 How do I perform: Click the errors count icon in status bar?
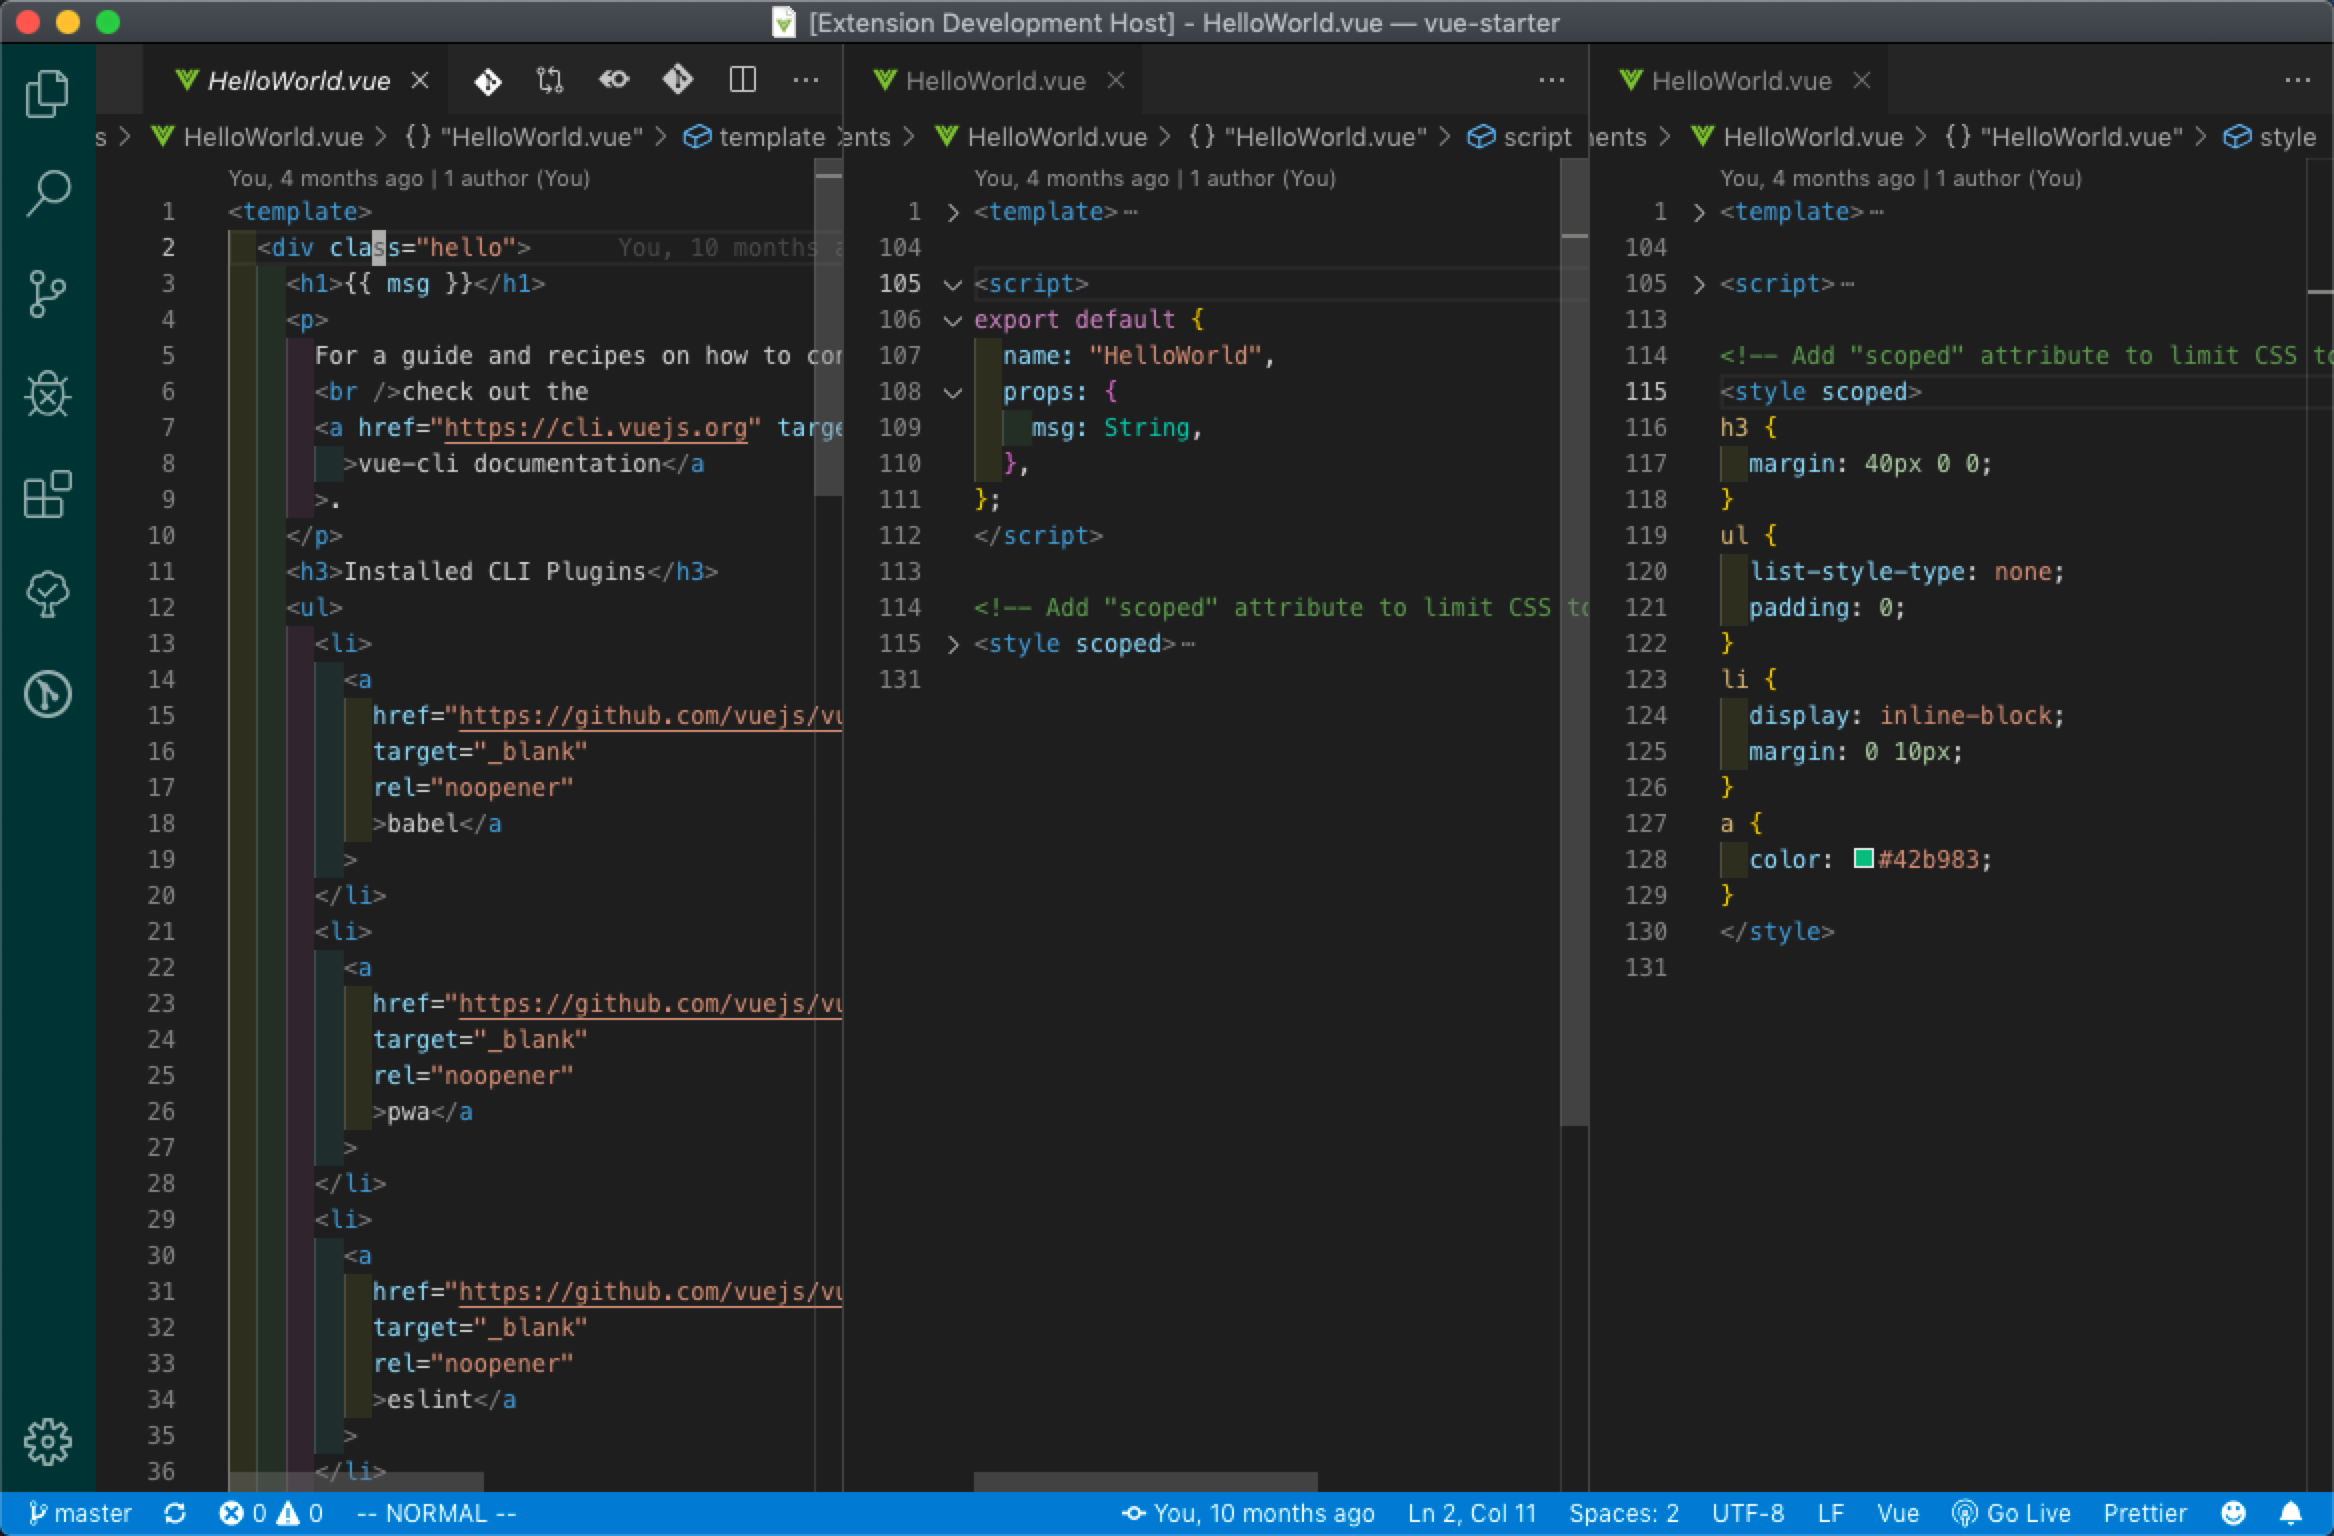242,1514
